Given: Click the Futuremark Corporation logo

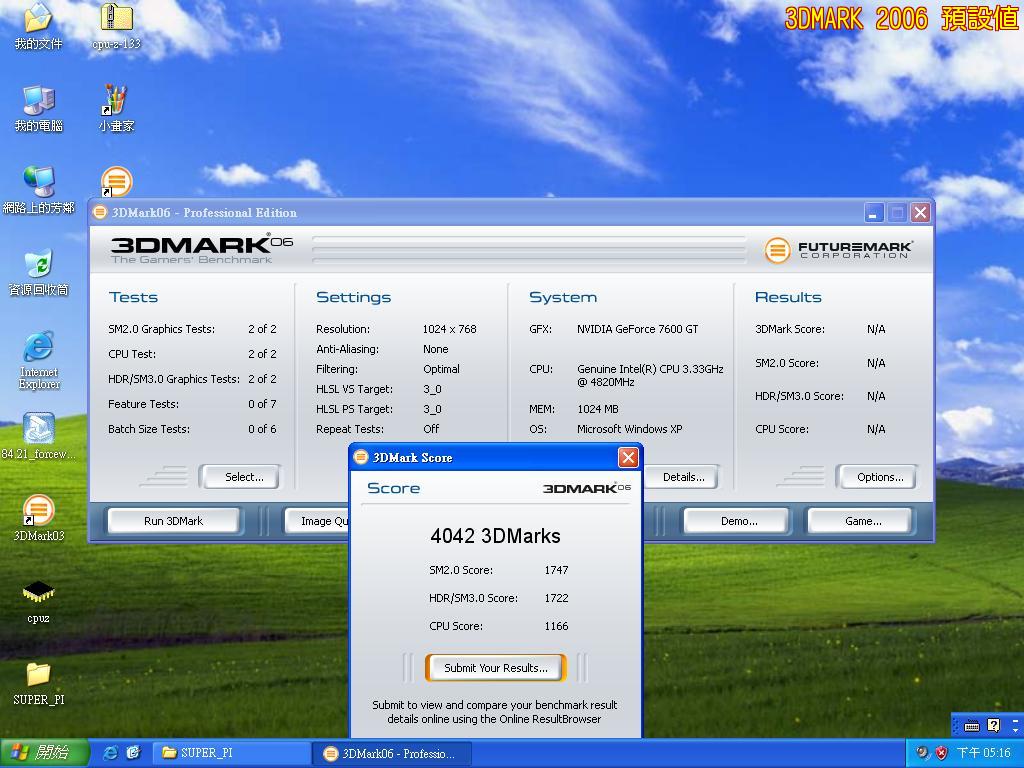Looking at the screenshot, I should [838, 249].
